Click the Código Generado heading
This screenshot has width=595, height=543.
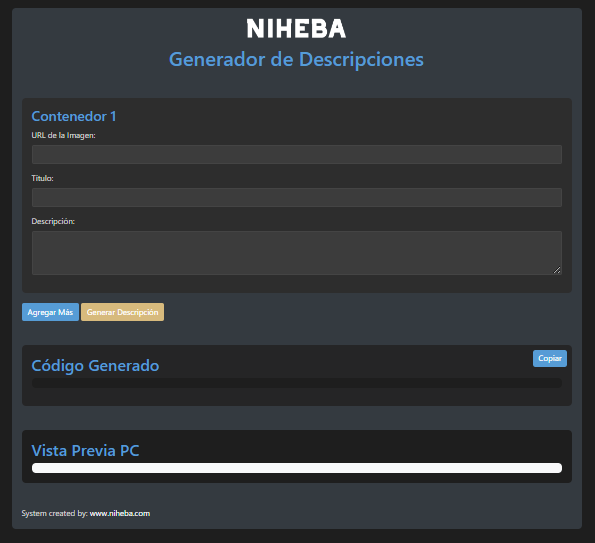coord(95,366)
